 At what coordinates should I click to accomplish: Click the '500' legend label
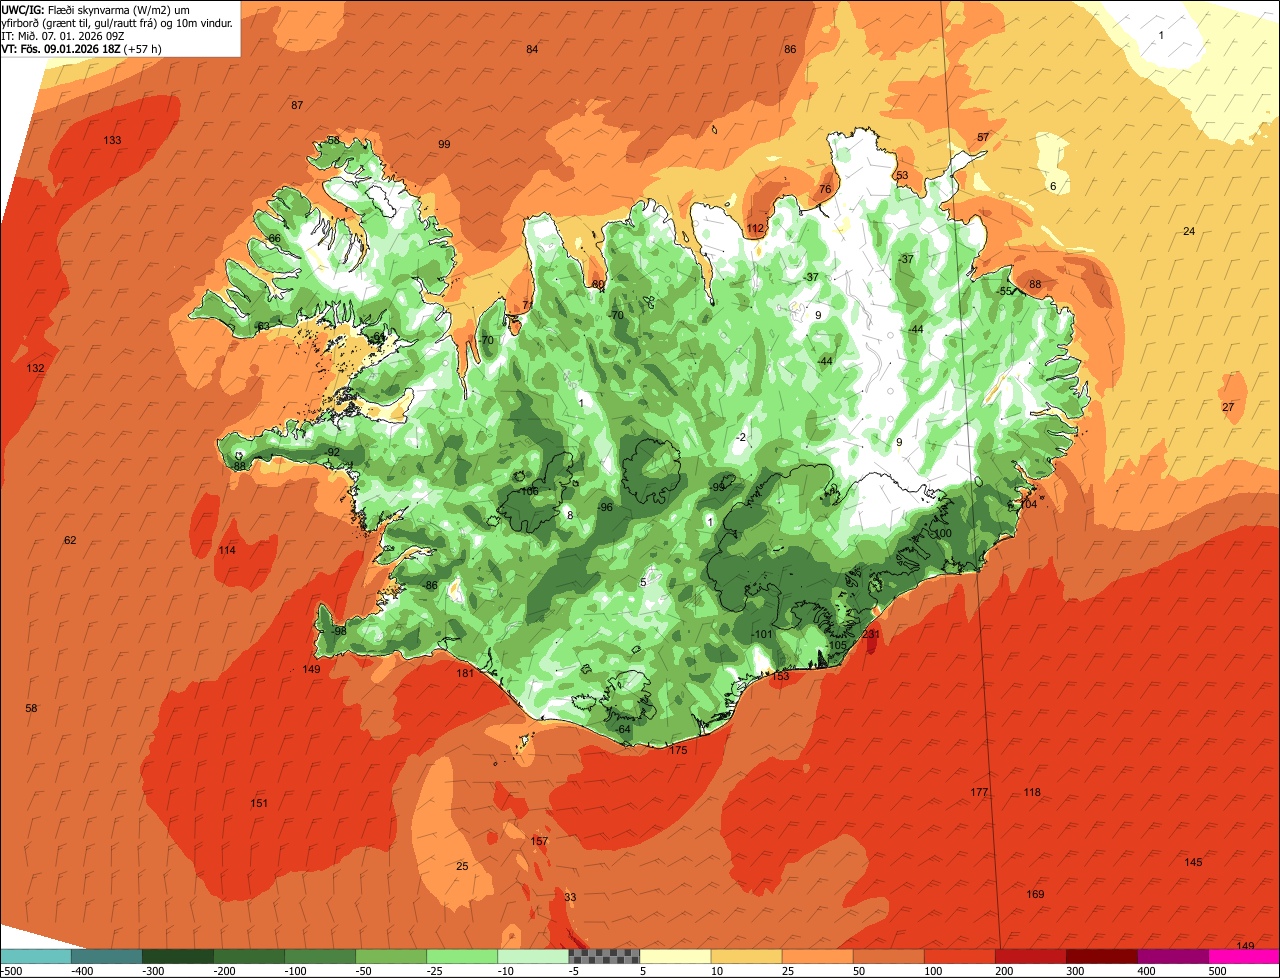click(1218, 971)
